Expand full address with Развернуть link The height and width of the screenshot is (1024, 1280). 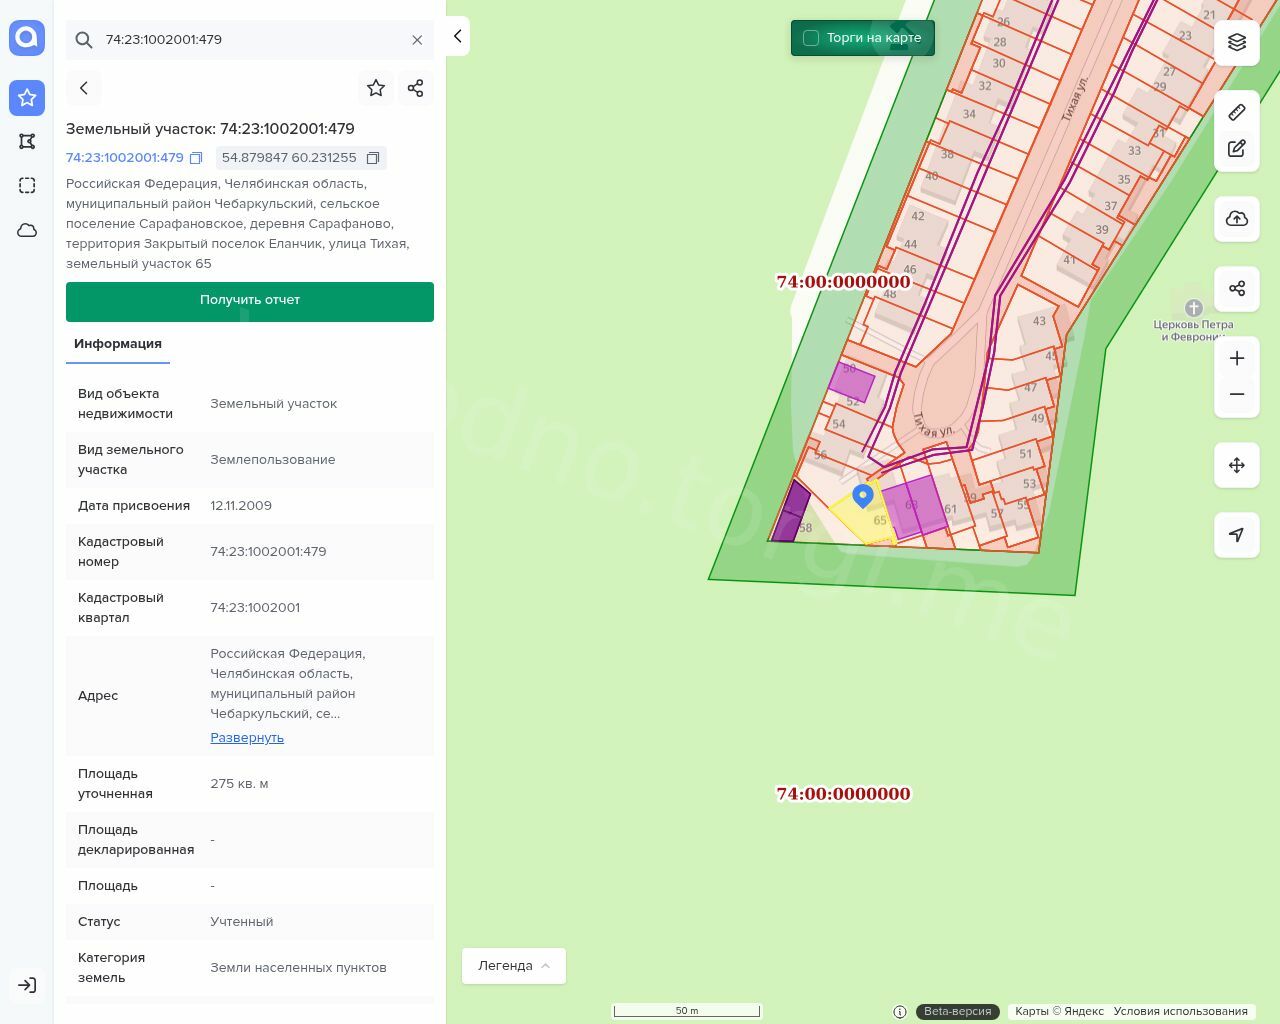click(247, 738)
